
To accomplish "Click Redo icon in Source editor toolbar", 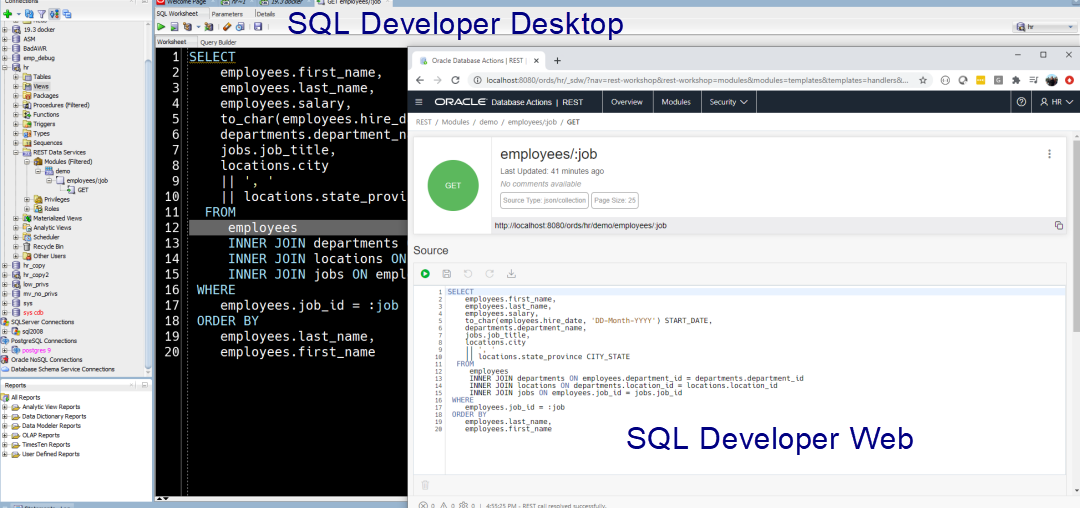I will (x=489, y=274).
